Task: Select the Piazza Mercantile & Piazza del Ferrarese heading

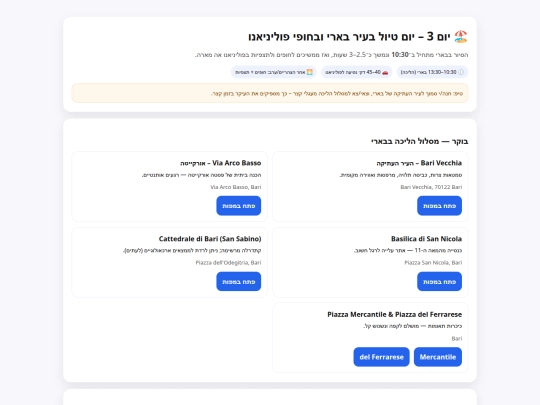Action: point(395,314)
